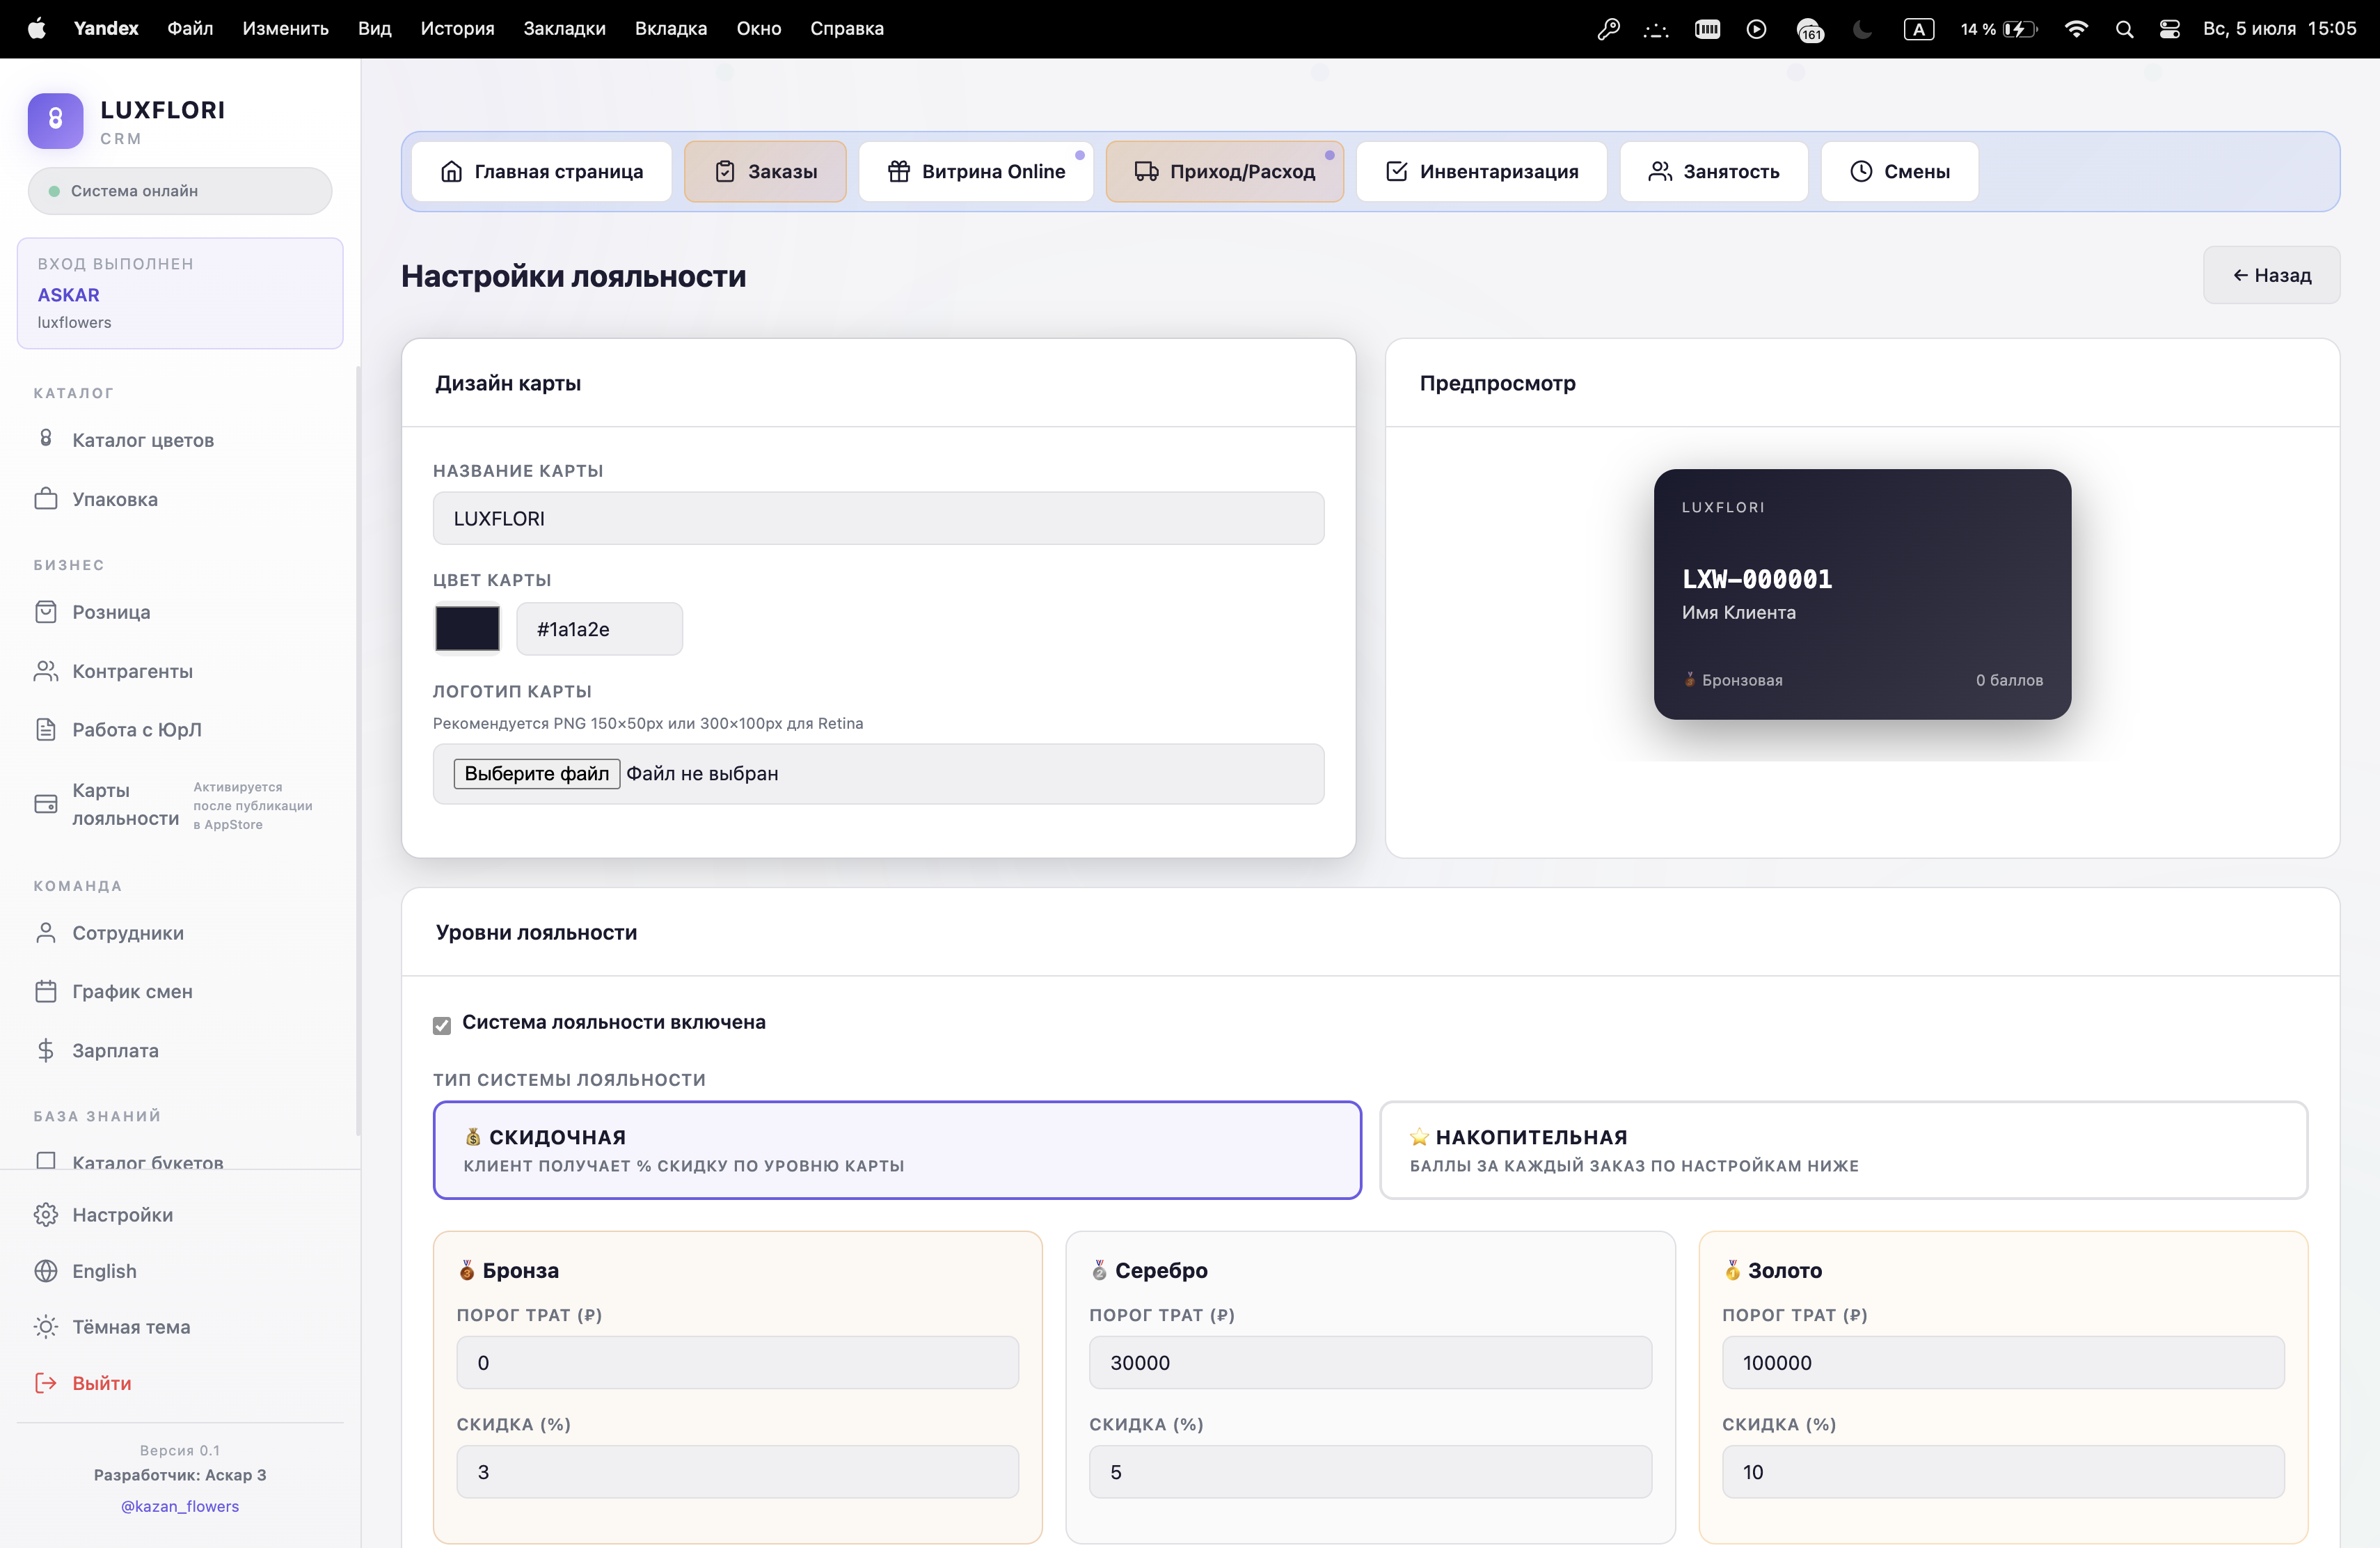Open the passwords key menu bar icon
2380x1548 pixels.
pos(1609,29)
